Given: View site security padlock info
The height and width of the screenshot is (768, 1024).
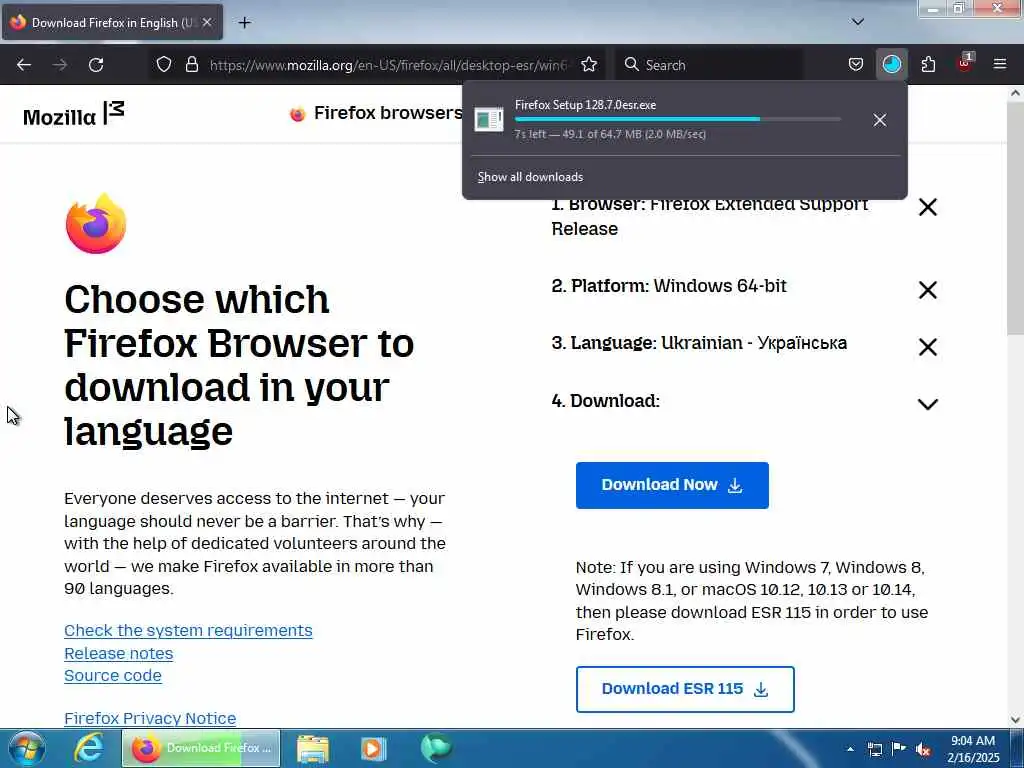Looking at the screenshot, I should 191,64.
